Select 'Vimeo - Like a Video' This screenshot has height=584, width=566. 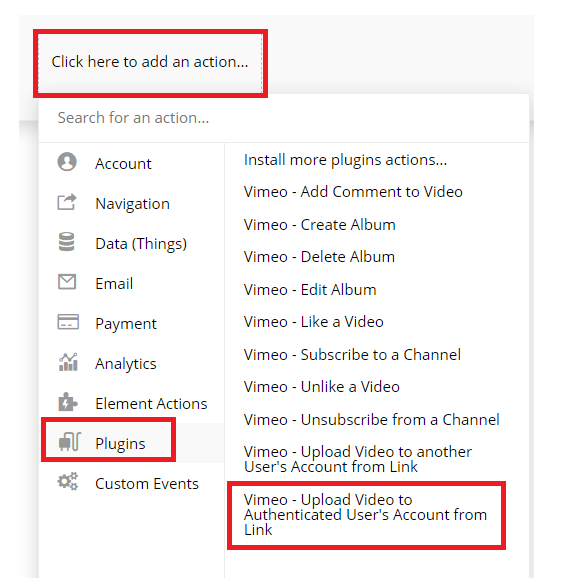pos(314,322)
